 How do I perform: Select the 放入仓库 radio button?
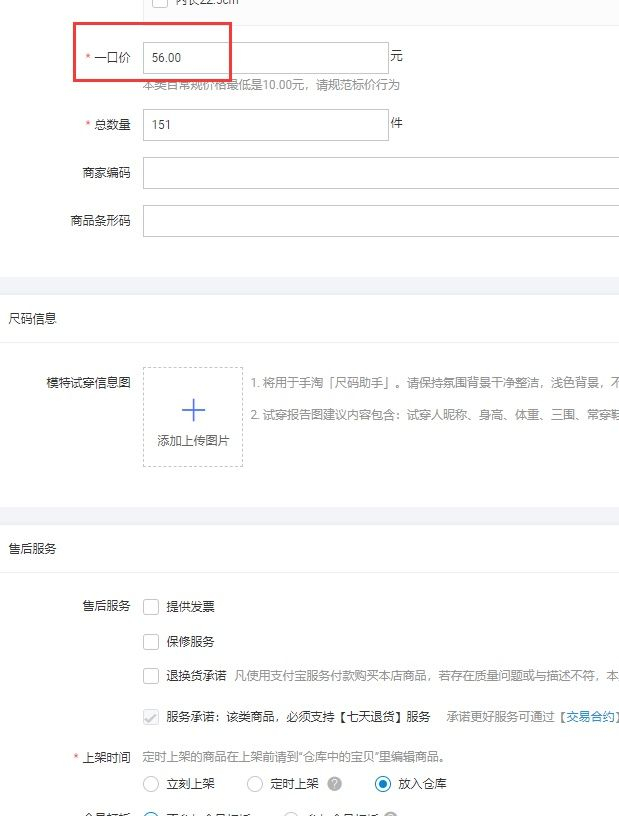pos(382,784)
